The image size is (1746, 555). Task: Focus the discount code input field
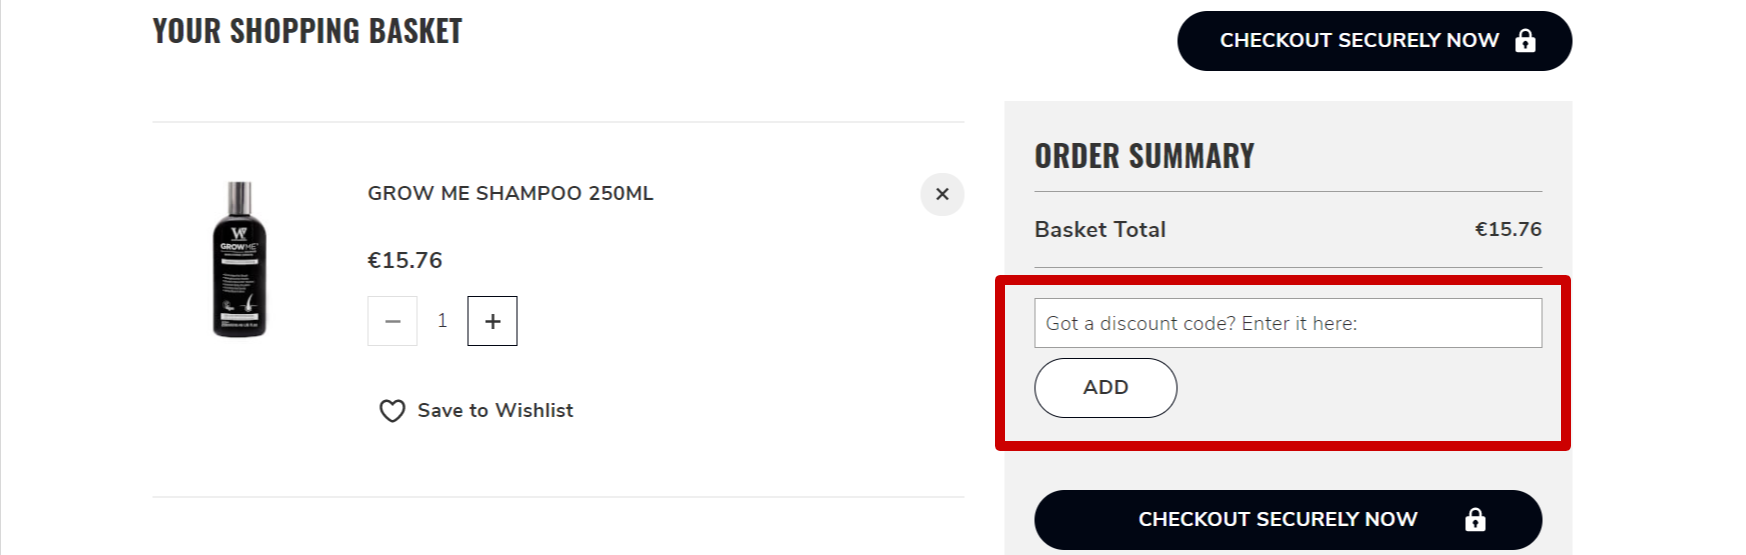click(x=1288, y=323)
